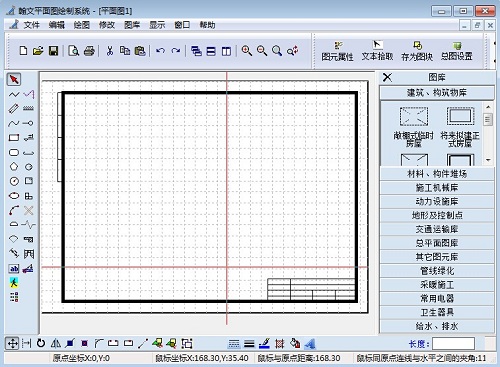Expand the 材料、构件堆场 library section
500x367 pixels.
[437, 174]
